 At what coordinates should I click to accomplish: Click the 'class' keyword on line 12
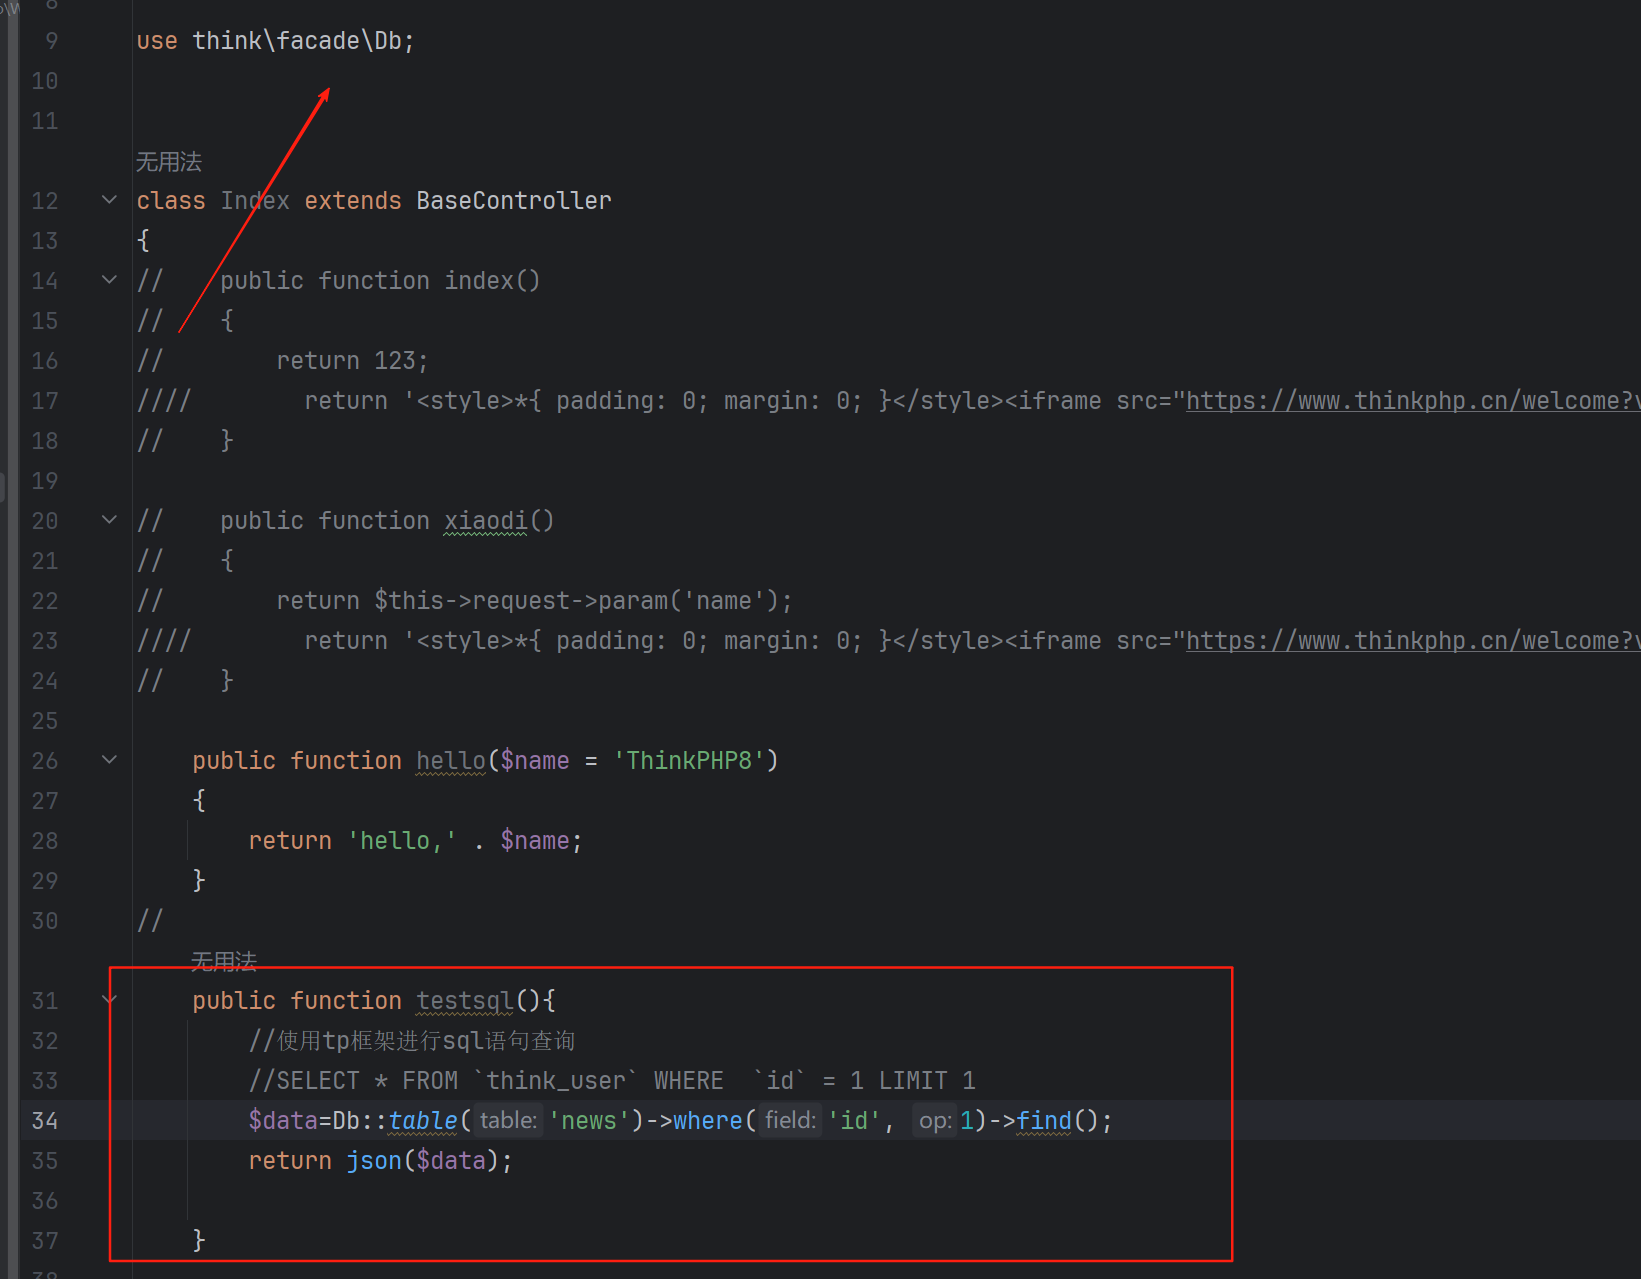(171, 201)
